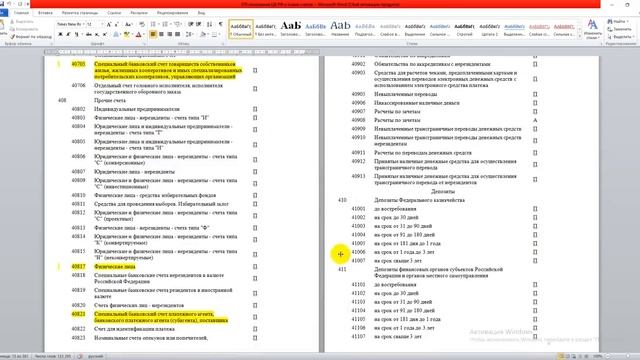Apply the yellow text highlight color

coord(127,35)
